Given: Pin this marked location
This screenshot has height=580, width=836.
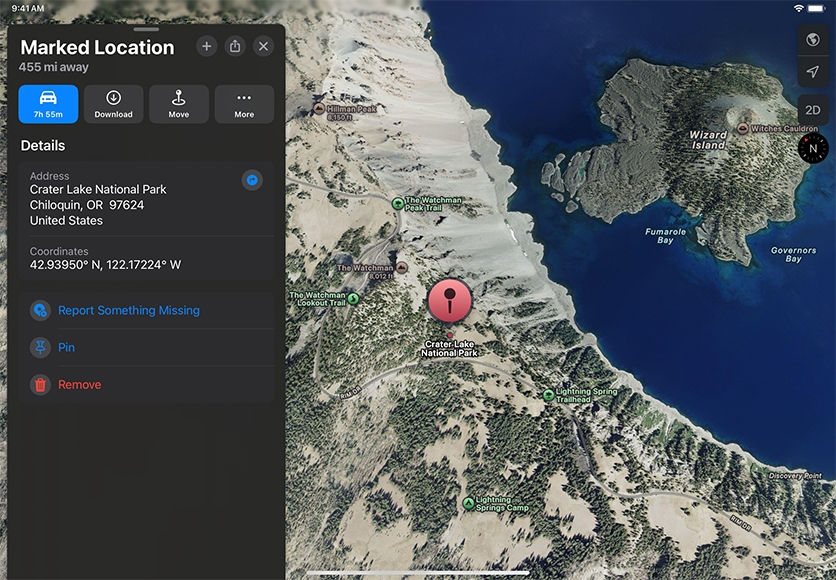Looking at the screenshot, I should (x=66, y=348).
